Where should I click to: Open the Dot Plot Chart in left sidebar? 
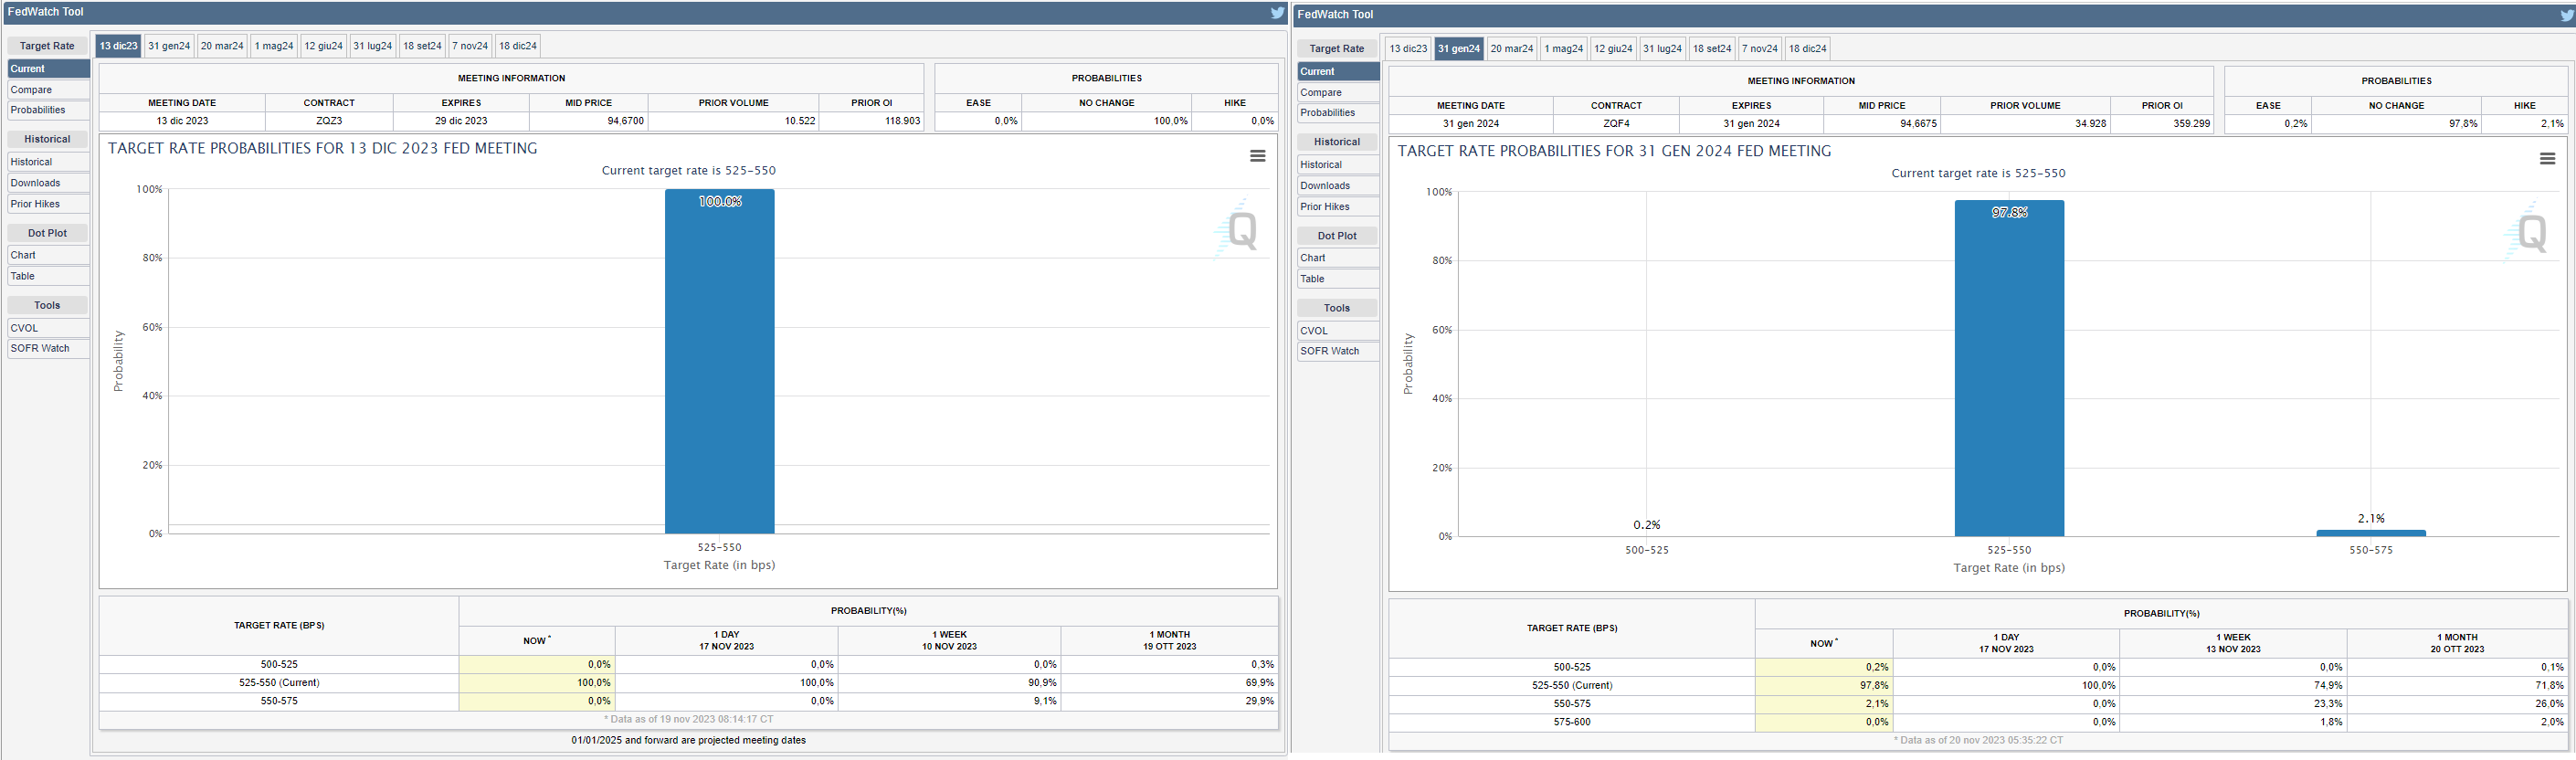tap(48, 255)
